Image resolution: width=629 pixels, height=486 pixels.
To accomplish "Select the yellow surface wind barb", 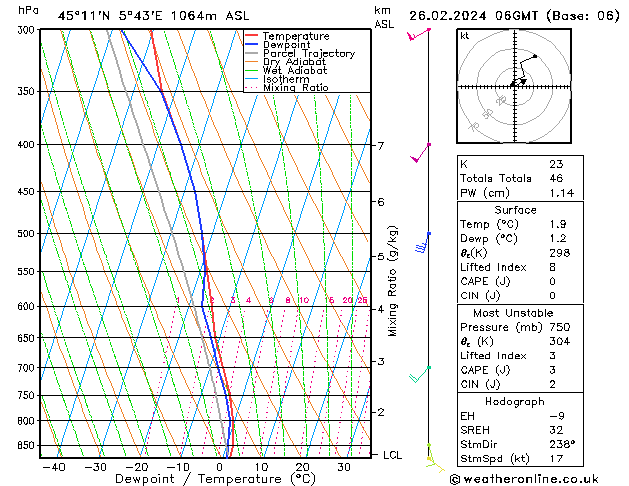I will pos(432,462).
